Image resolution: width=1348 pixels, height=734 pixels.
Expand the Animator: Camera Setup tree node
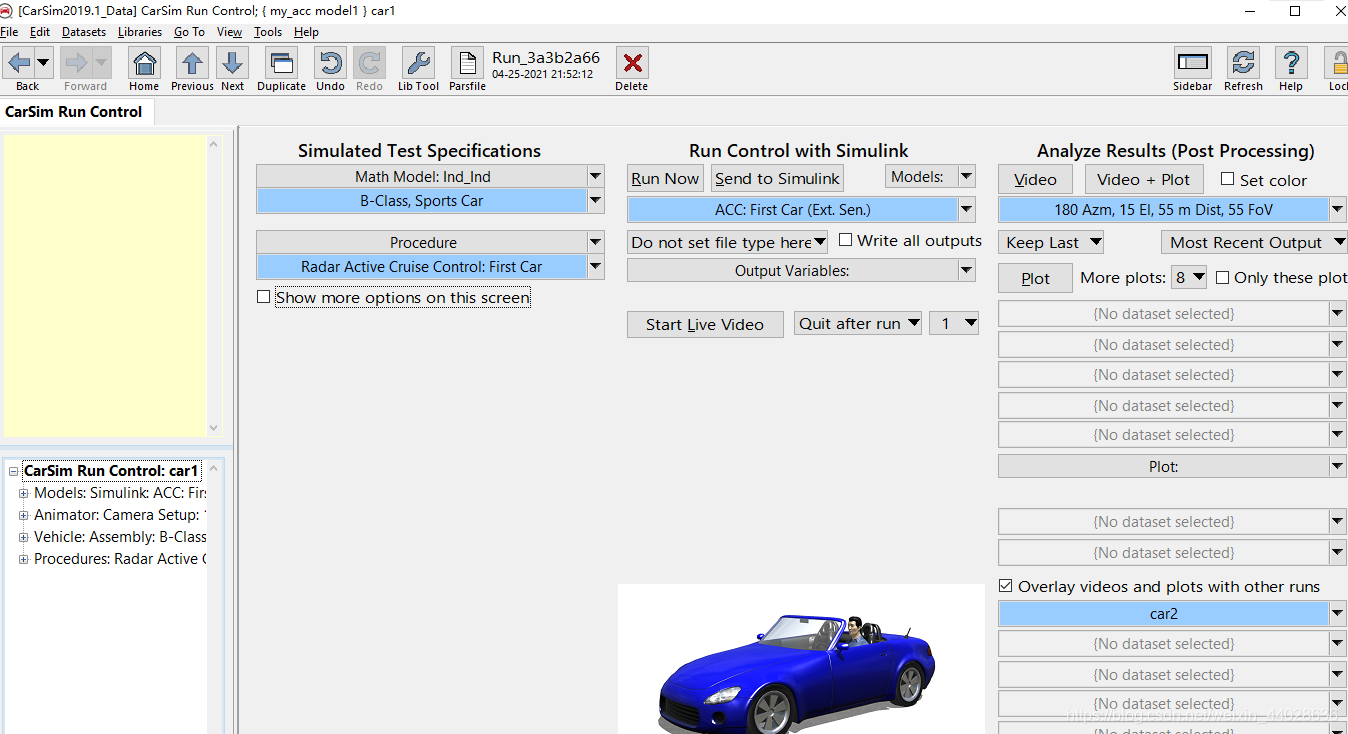point(24,515)
